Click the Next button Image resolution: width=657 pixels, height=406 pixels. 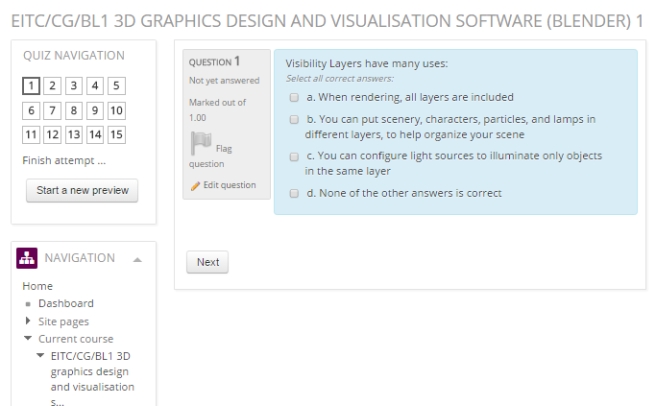click(x=207, y=263)
